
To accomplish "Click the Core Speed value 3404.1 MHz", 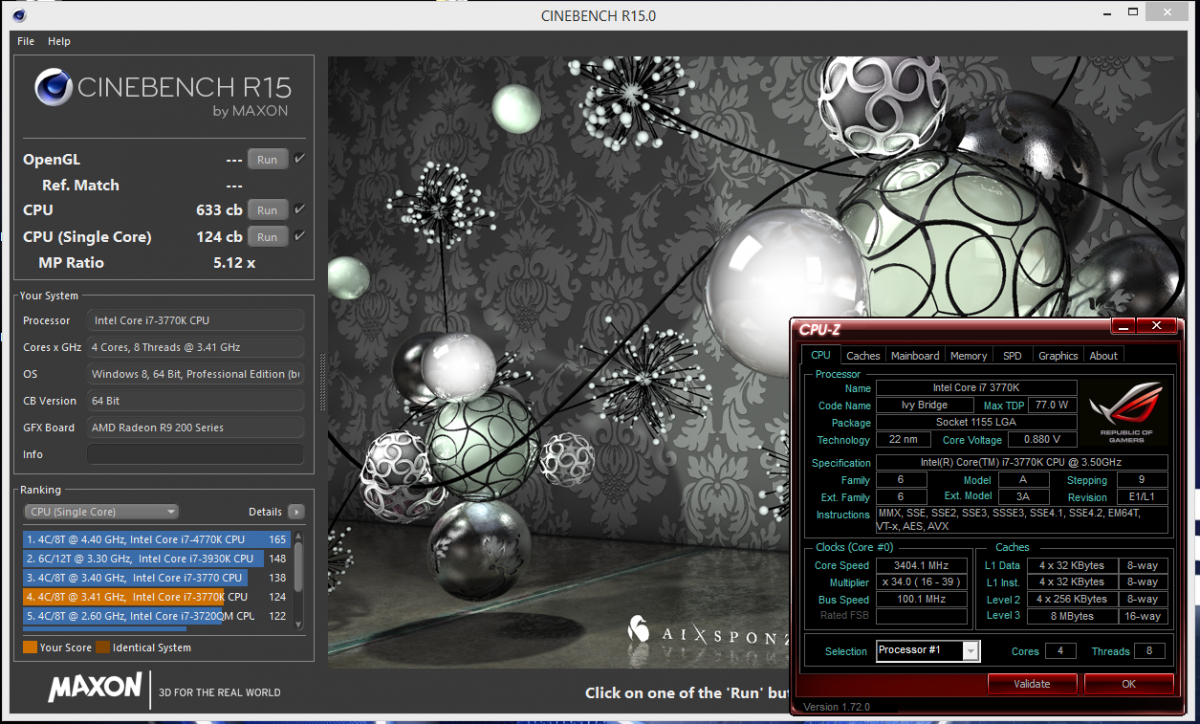I will [x=921, y=565].
